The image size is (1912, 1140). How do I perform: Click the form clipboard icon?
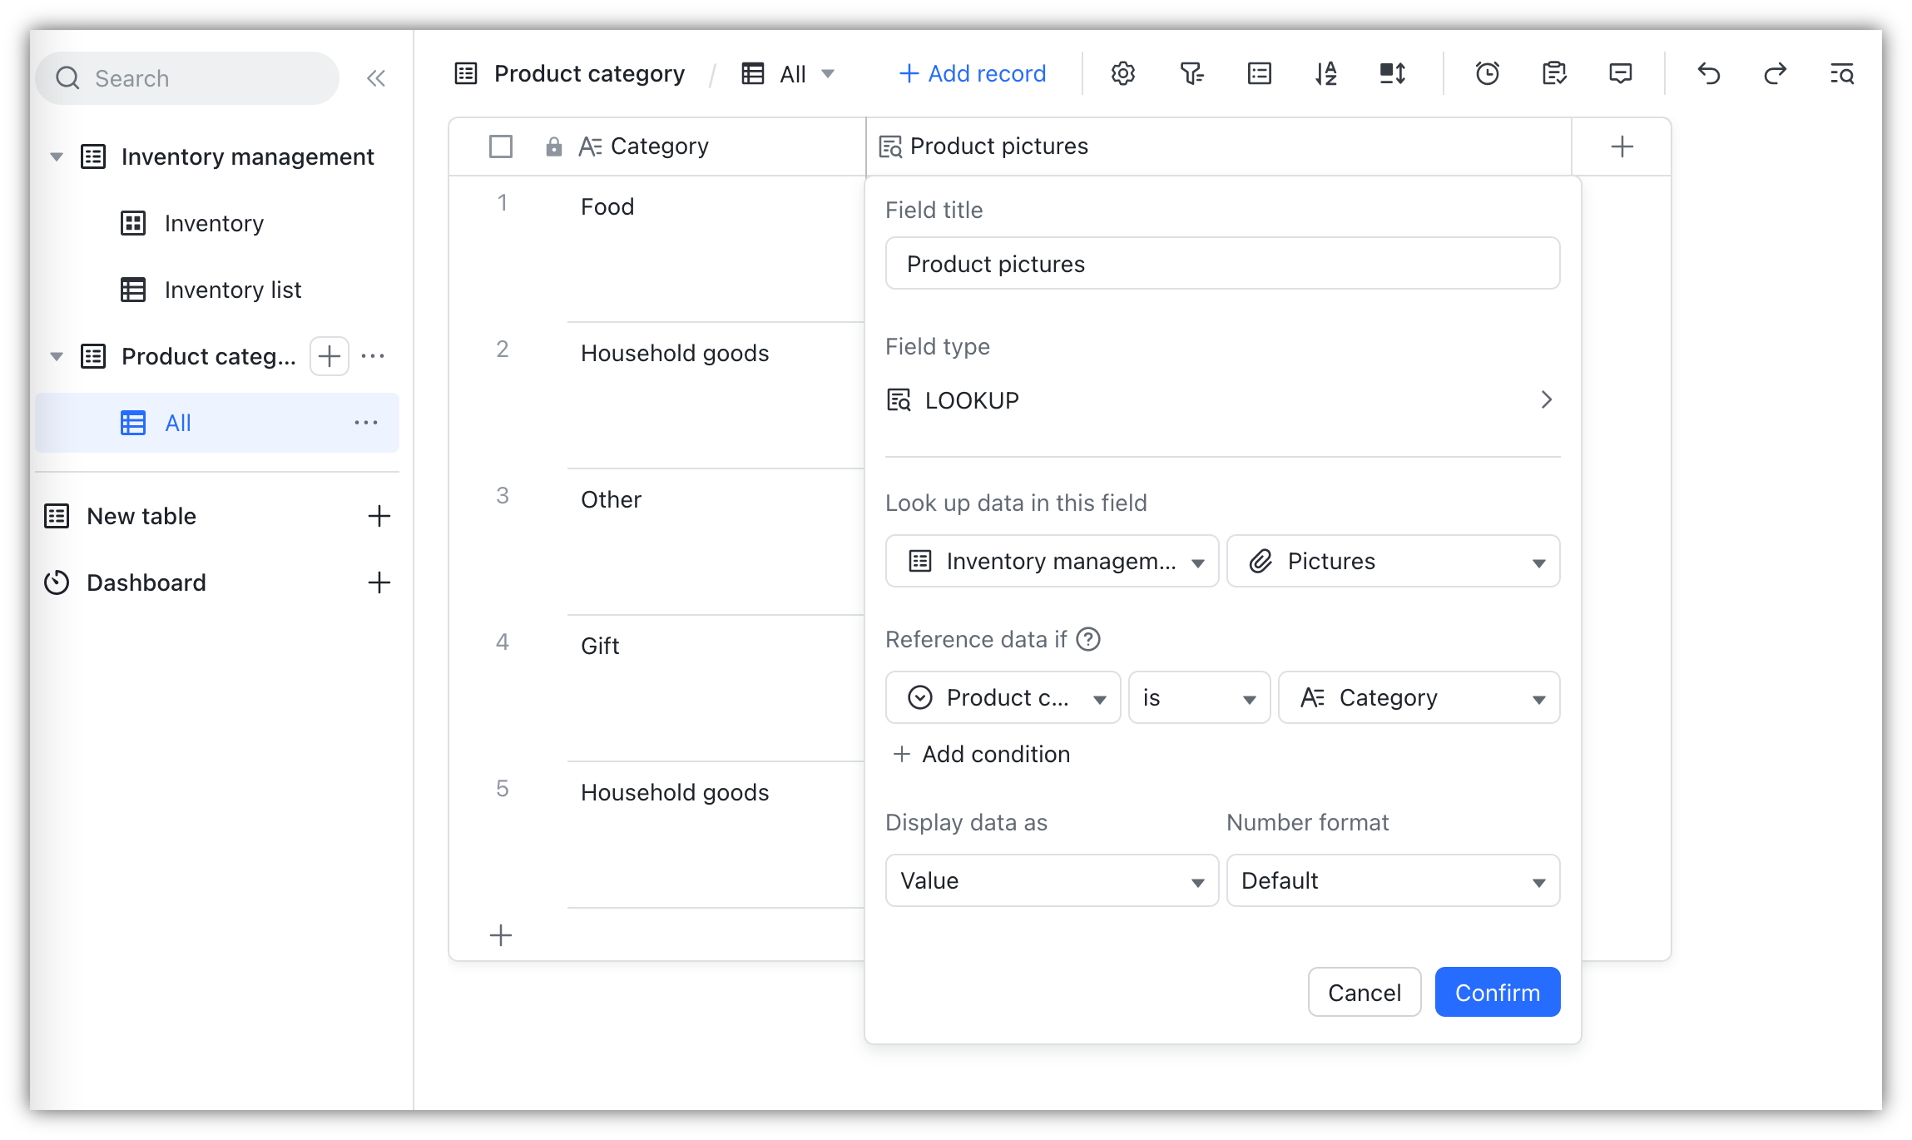1554,73
